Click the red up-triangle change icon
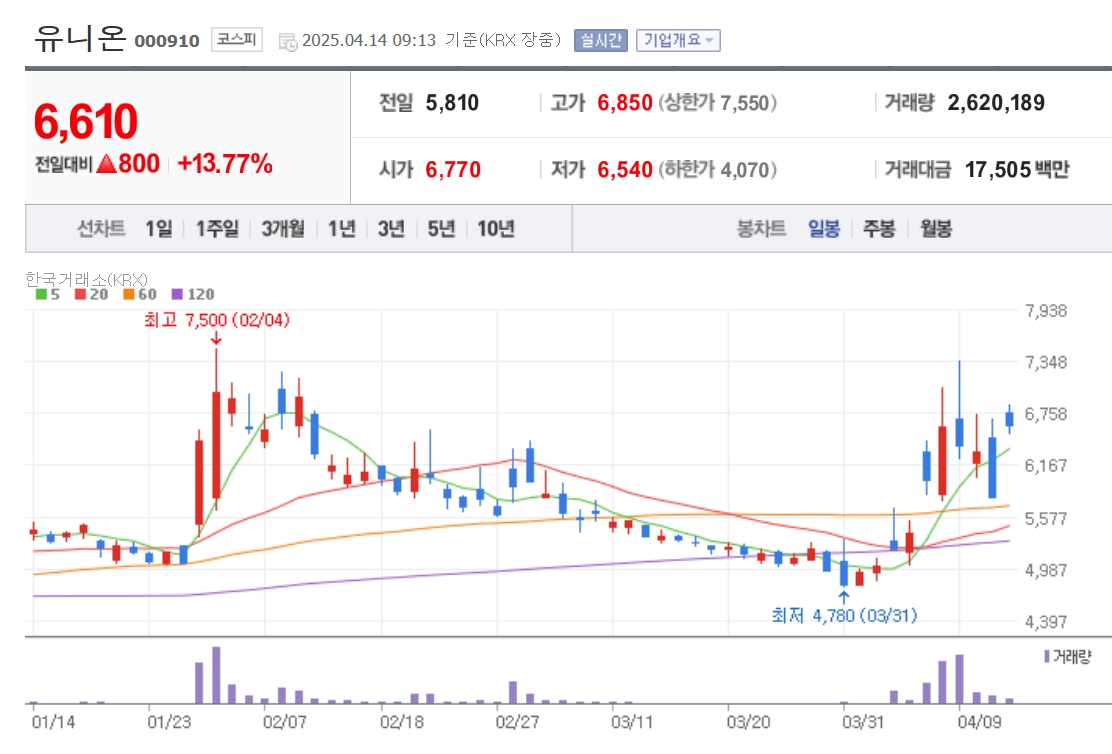Viewport: 1112px width, 754px height. (x=106, y=165)
